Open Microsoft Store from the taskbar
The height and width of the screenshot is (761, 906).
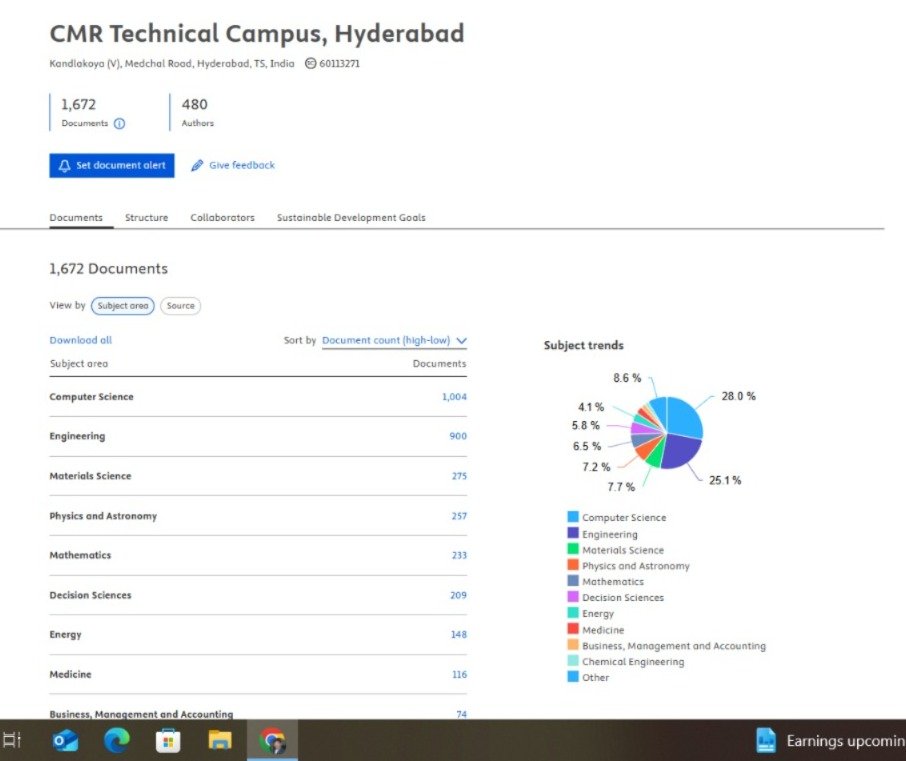point(168,741)
